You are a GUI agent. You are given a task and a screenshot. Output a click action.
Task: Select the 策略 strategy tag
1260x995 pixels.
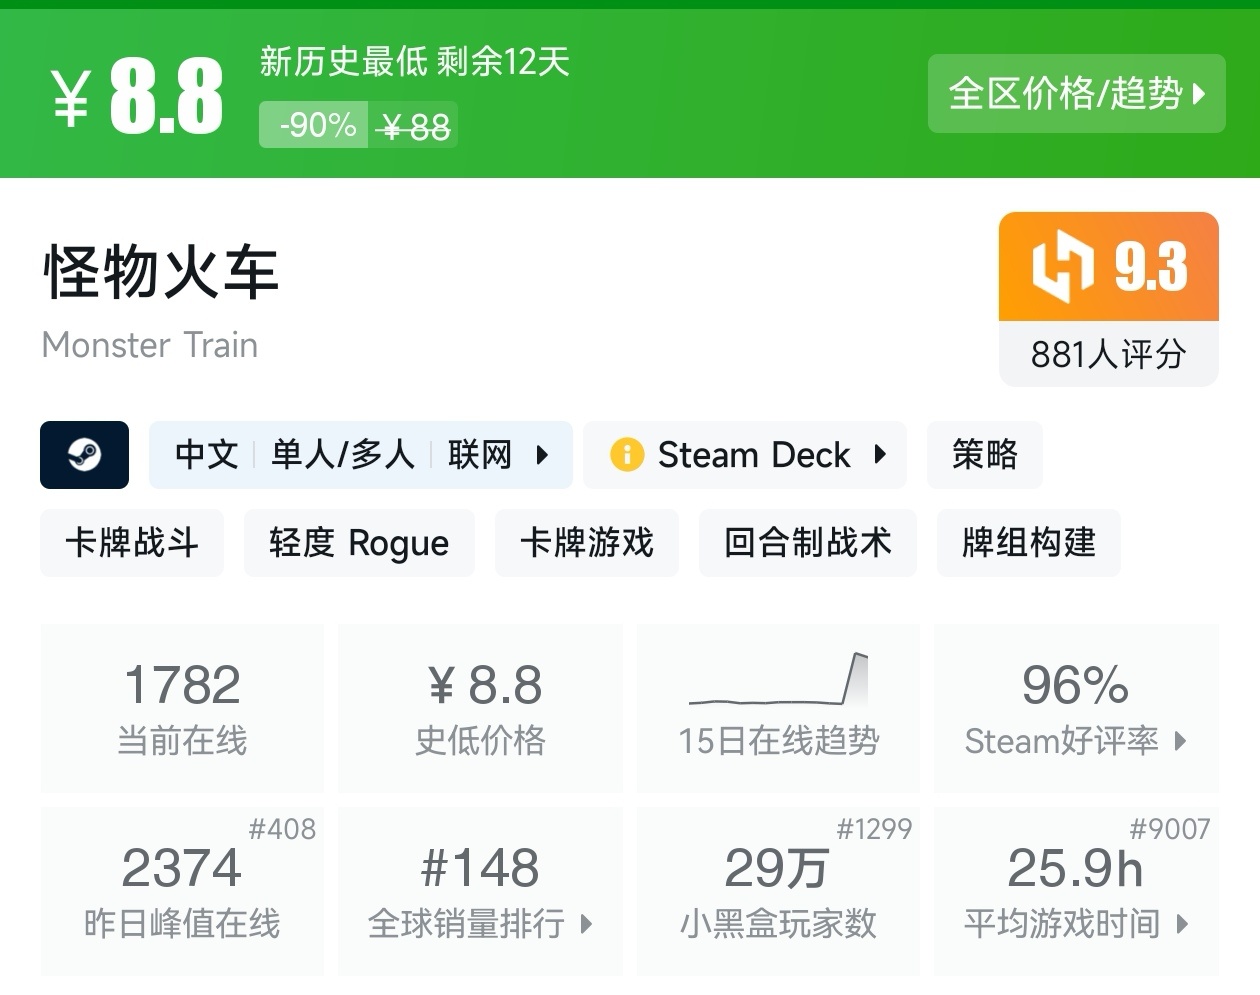tap(984, 455)
